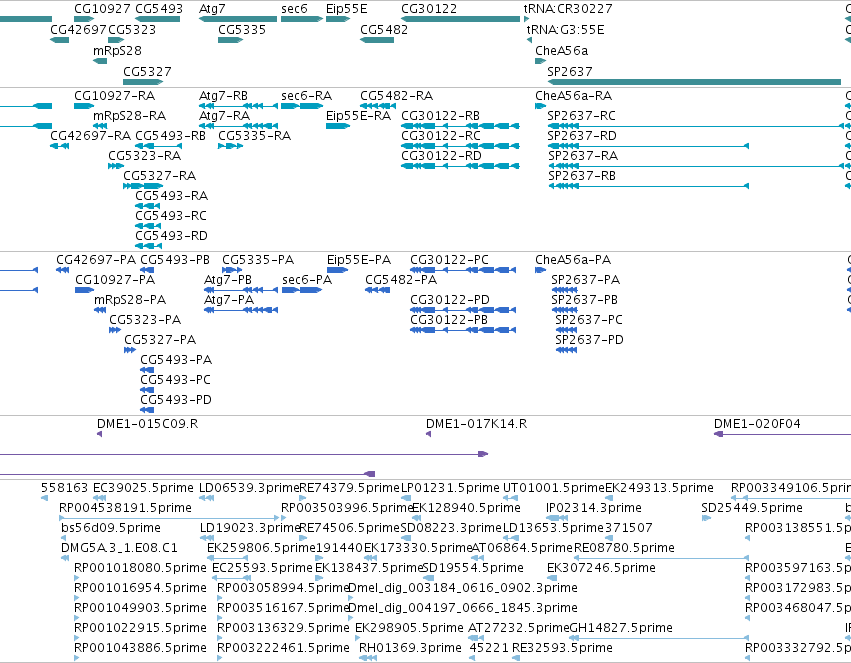Image resolution: width=851 pixels, height=663 pixels.
Task: Click transcript CG5482-RA
Action: tap(377, 106)
